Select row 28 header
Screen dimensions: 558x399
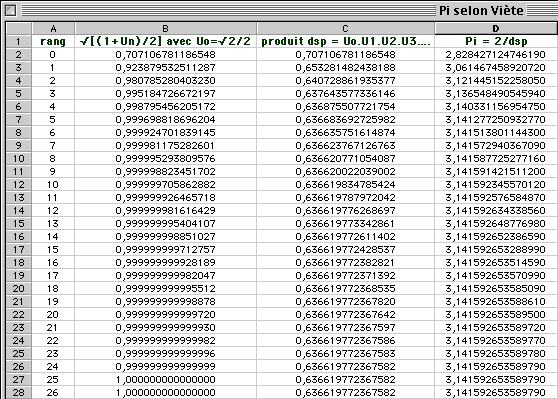coord(19,392)
